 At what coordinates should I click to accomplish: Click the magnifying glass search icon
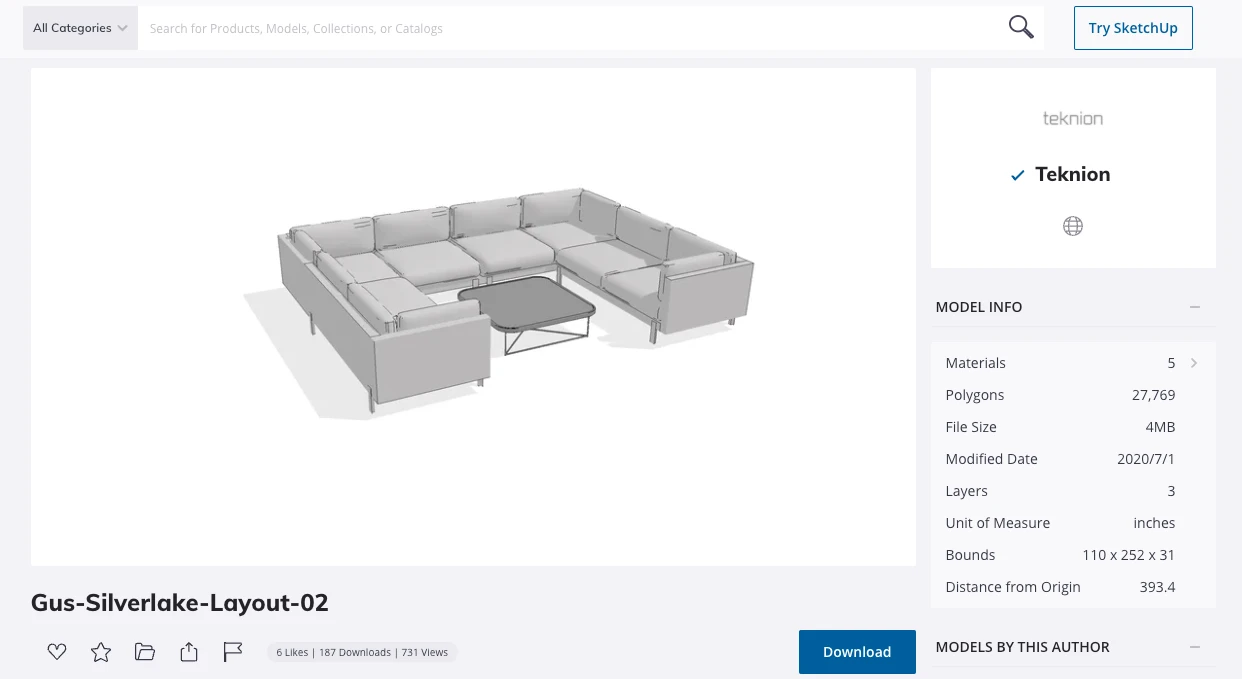pyautogui.click(x=1021, y=28)
